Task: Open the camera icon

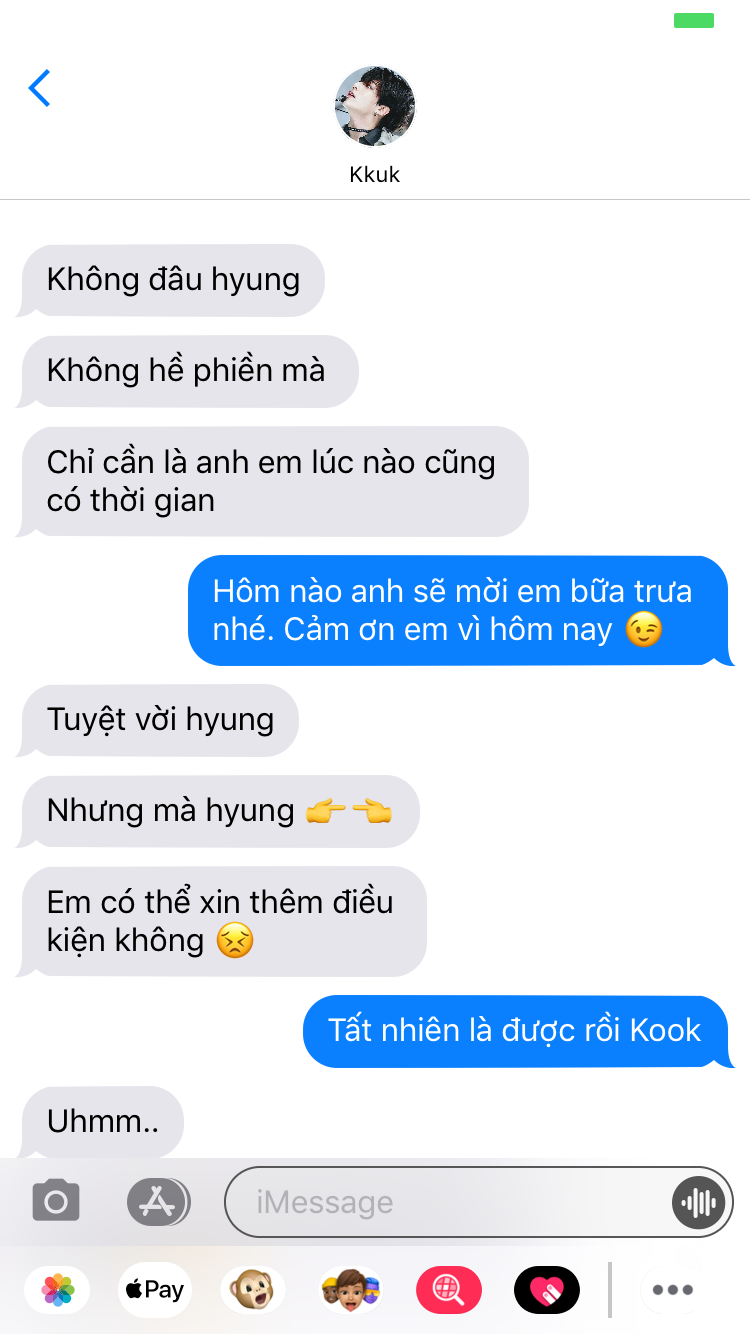Action: tap(56, 1201)
